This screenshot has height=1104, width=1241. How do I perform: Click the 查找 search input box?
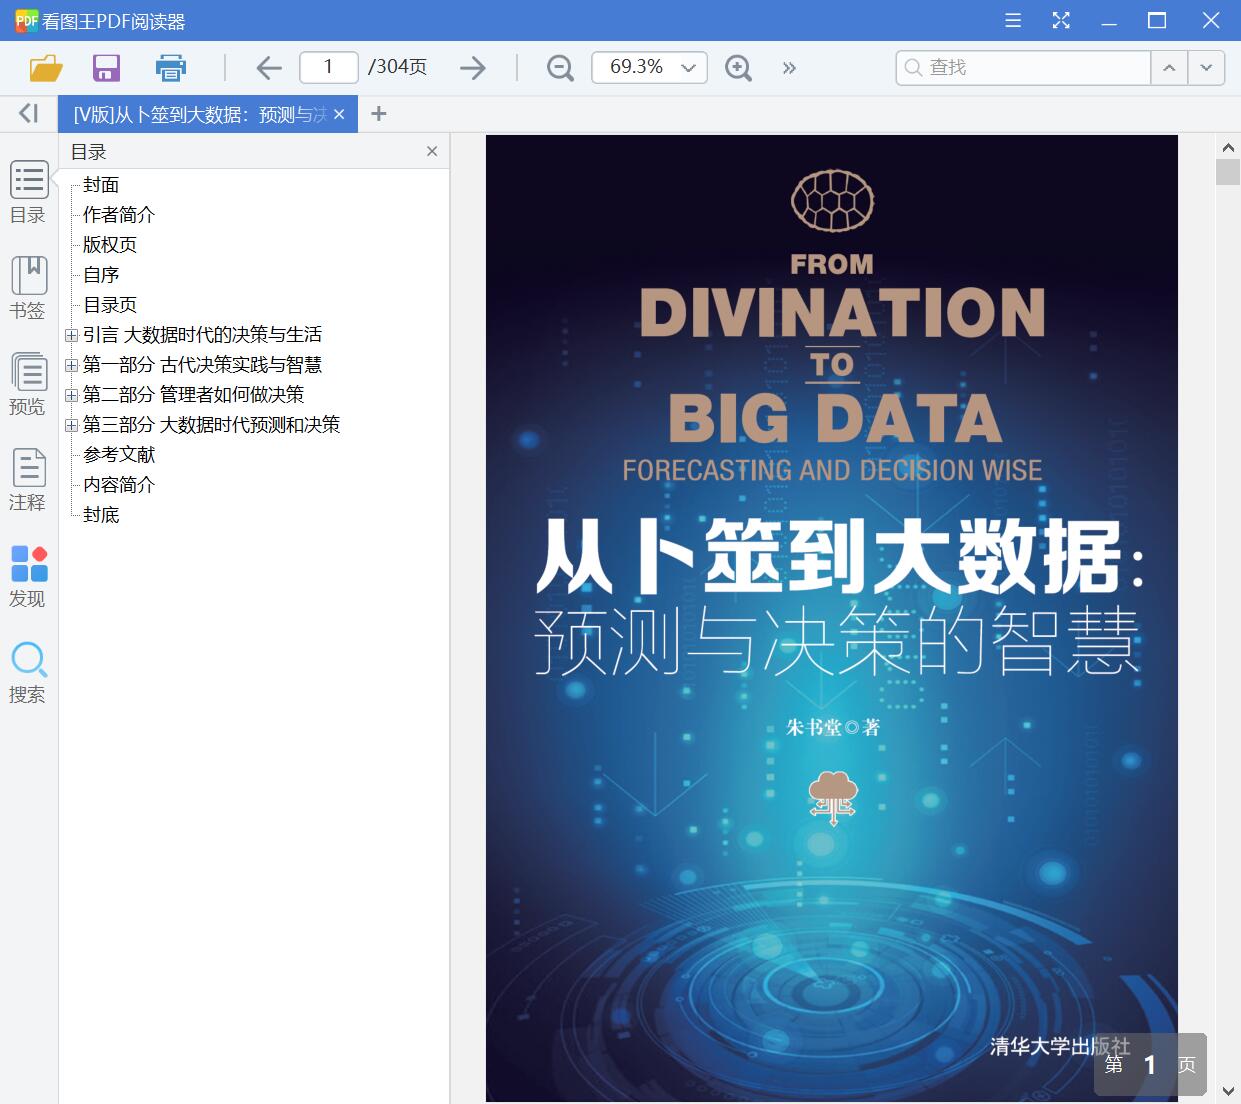click(1022, 68)
